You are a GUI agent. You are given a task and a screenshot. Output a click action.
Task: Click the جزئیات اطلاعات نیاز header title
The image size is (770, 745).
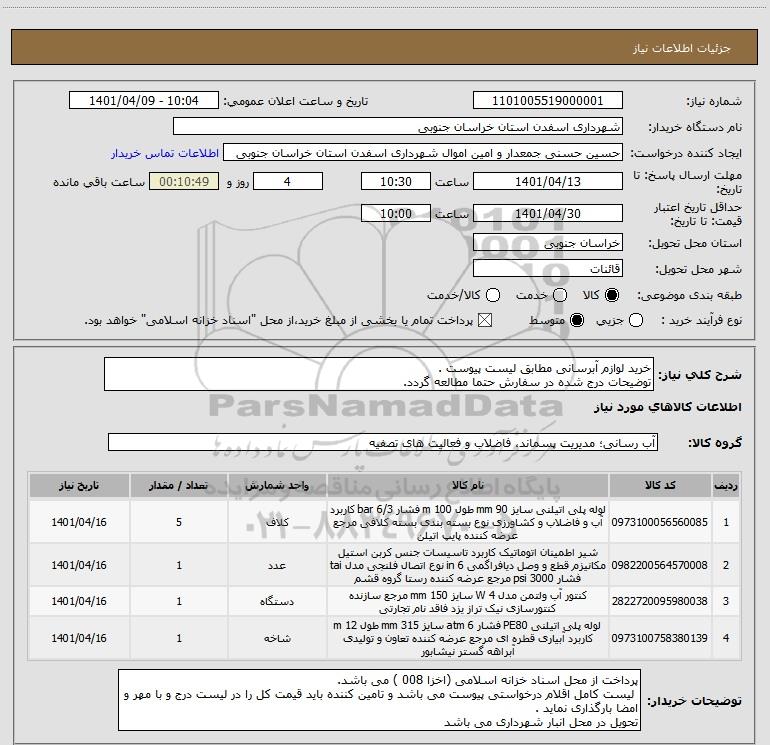tap(682, 48)
